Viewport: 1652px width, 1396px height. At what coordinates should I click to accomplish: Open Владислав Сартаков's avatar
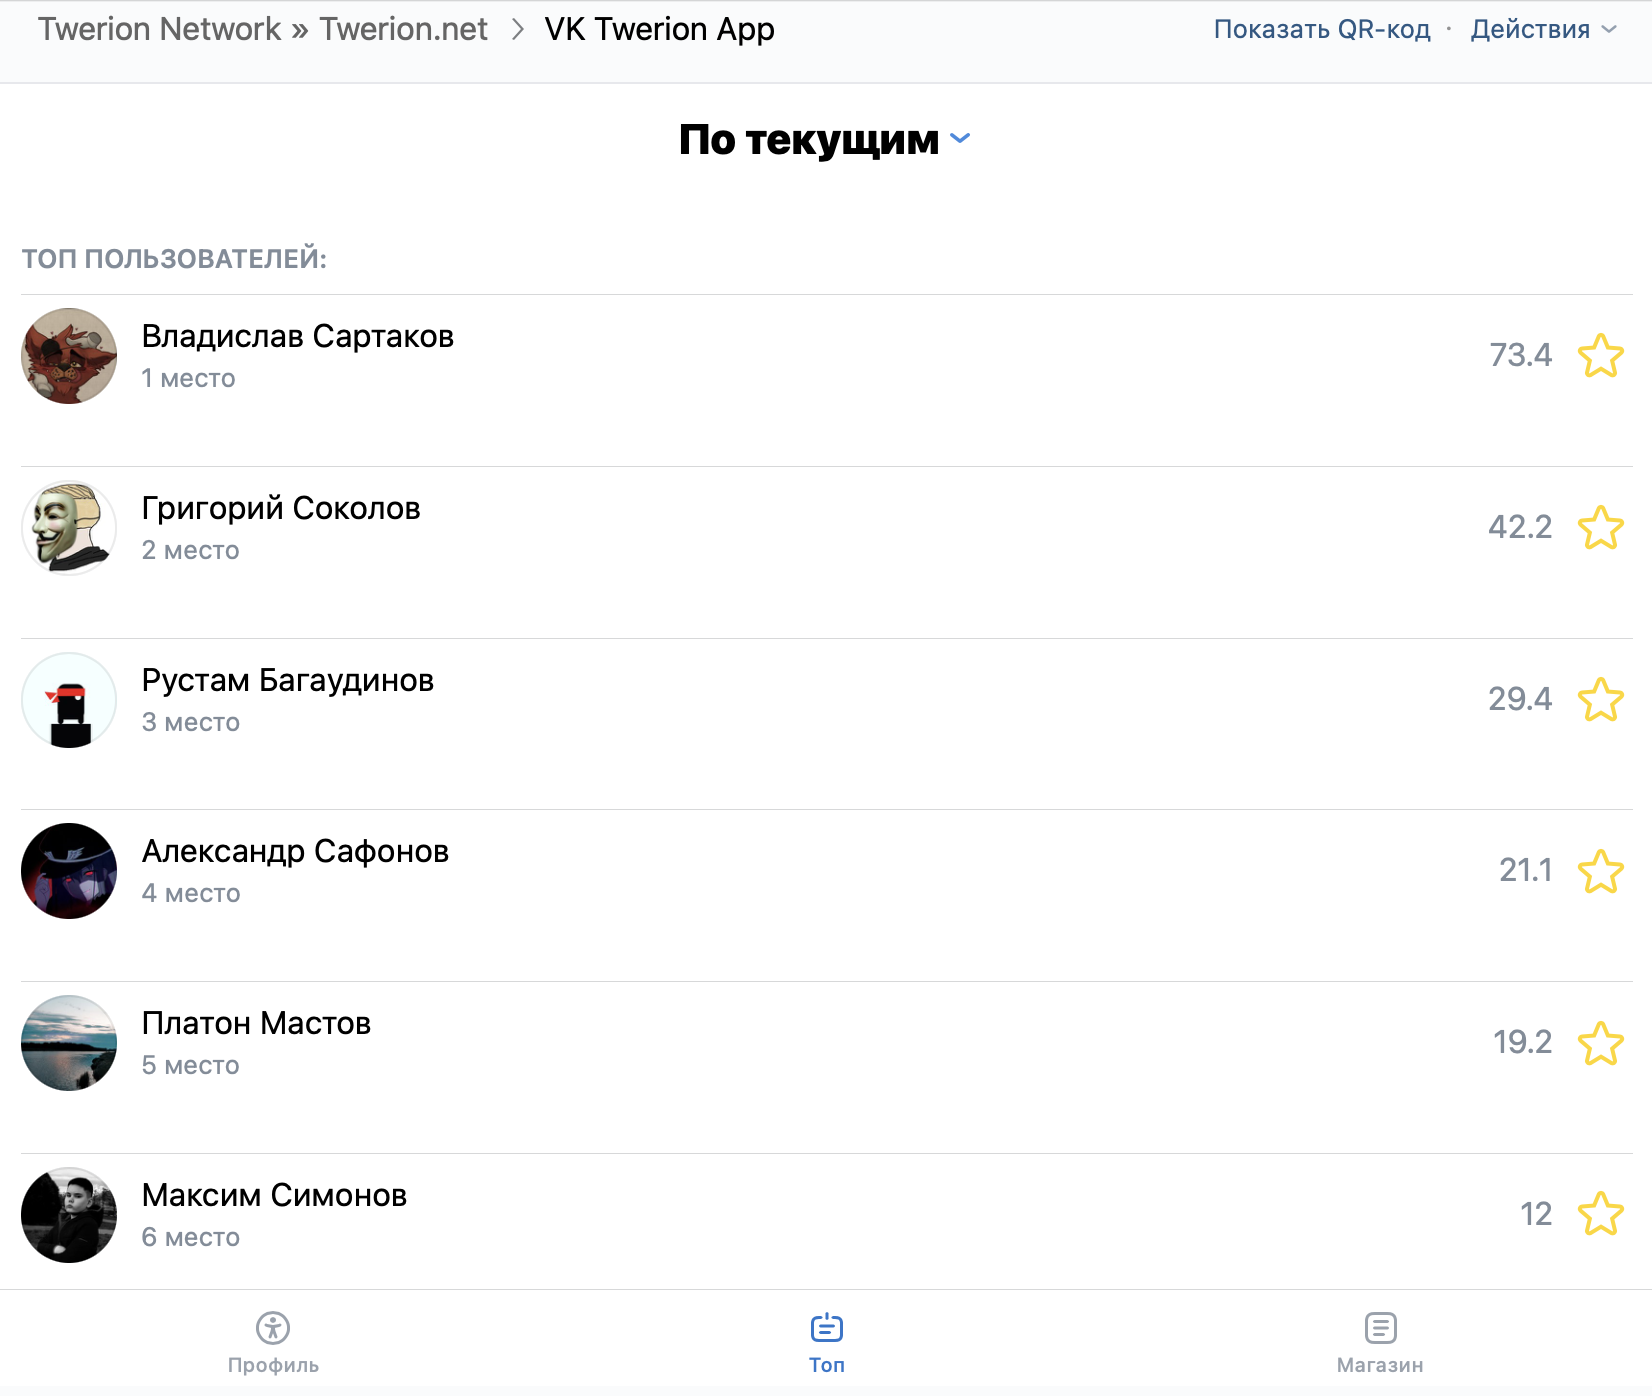tap(69, 356)
